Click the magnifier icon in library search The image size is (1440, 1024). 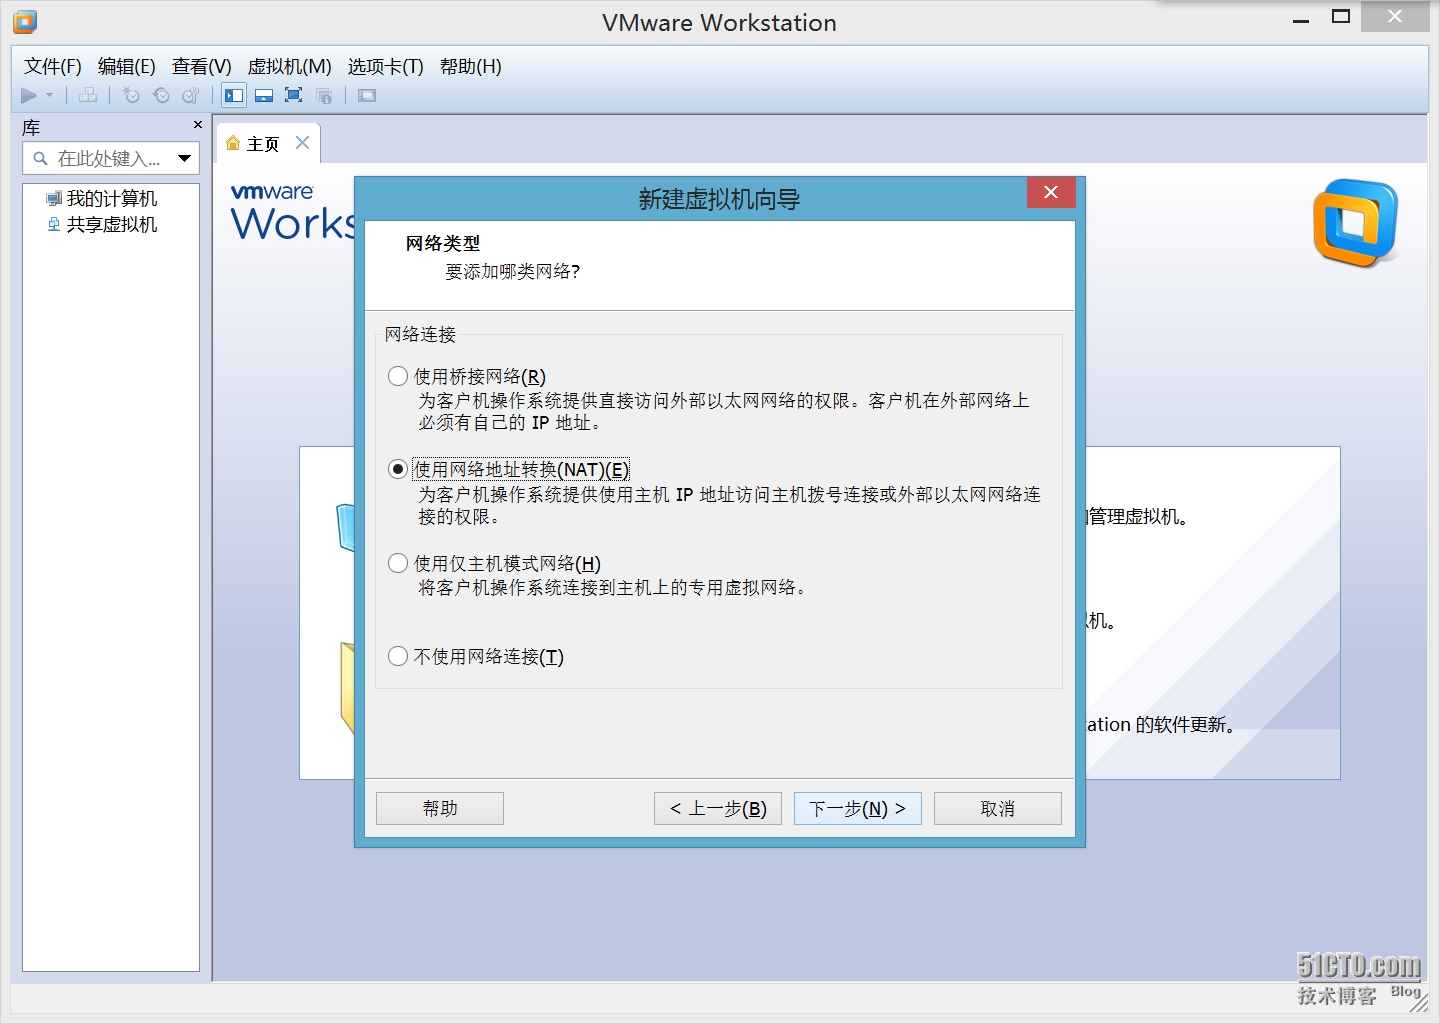41,158
